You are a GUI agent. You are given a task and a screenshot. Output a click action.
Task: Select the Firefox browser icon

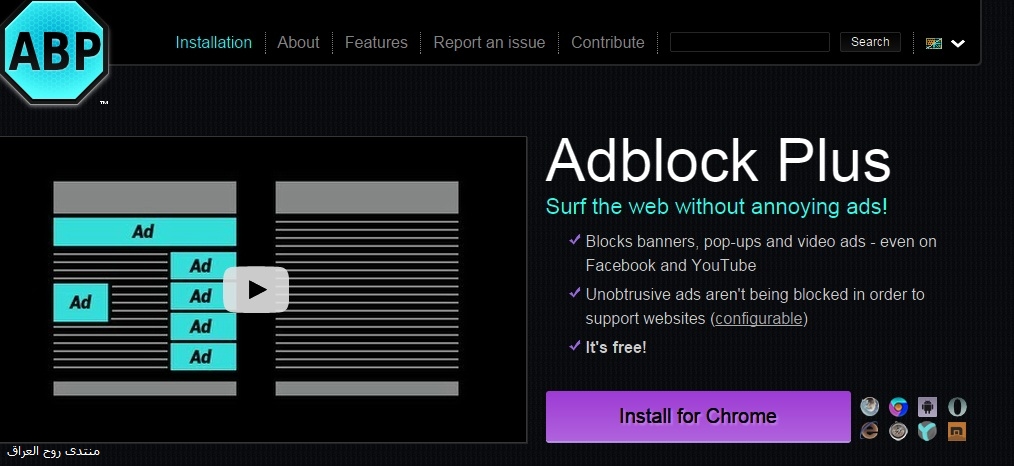pos(870,407)
